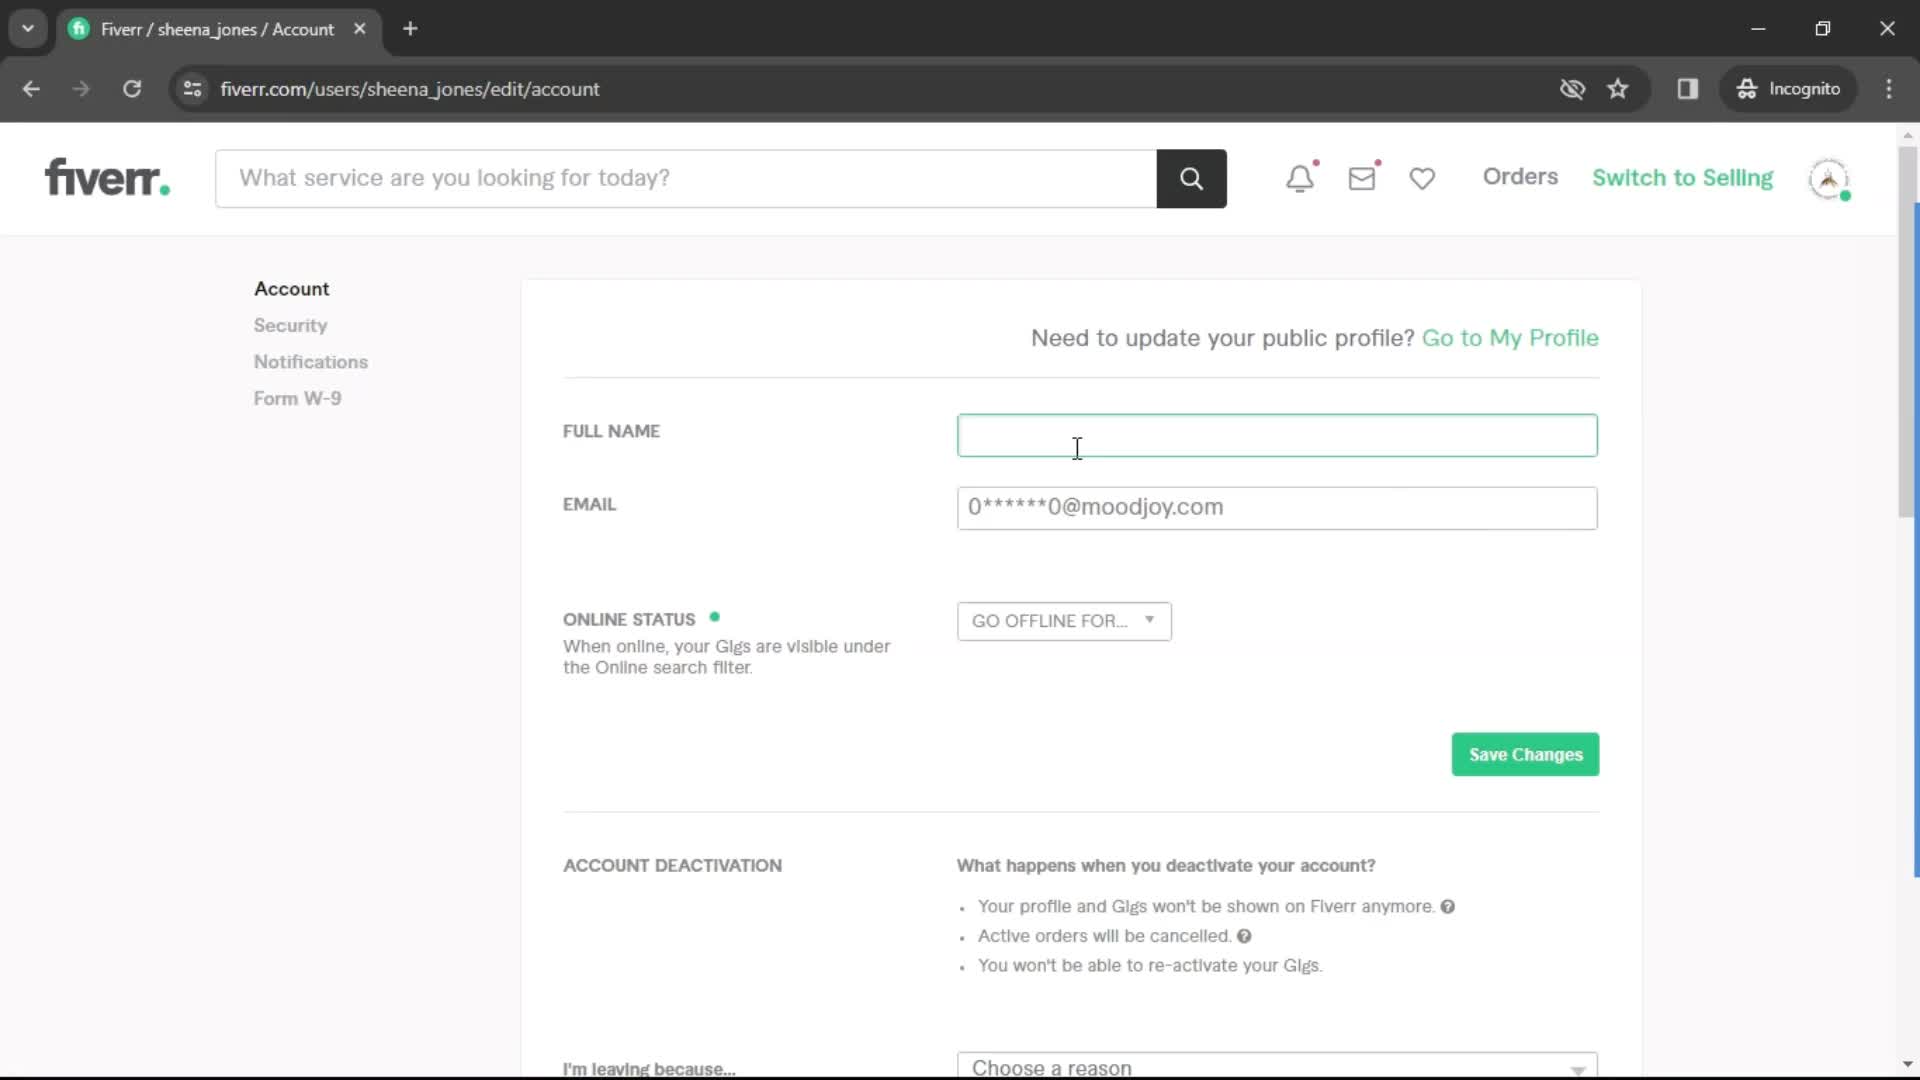
Task: Click Save Changes button
Action: 1524,753
